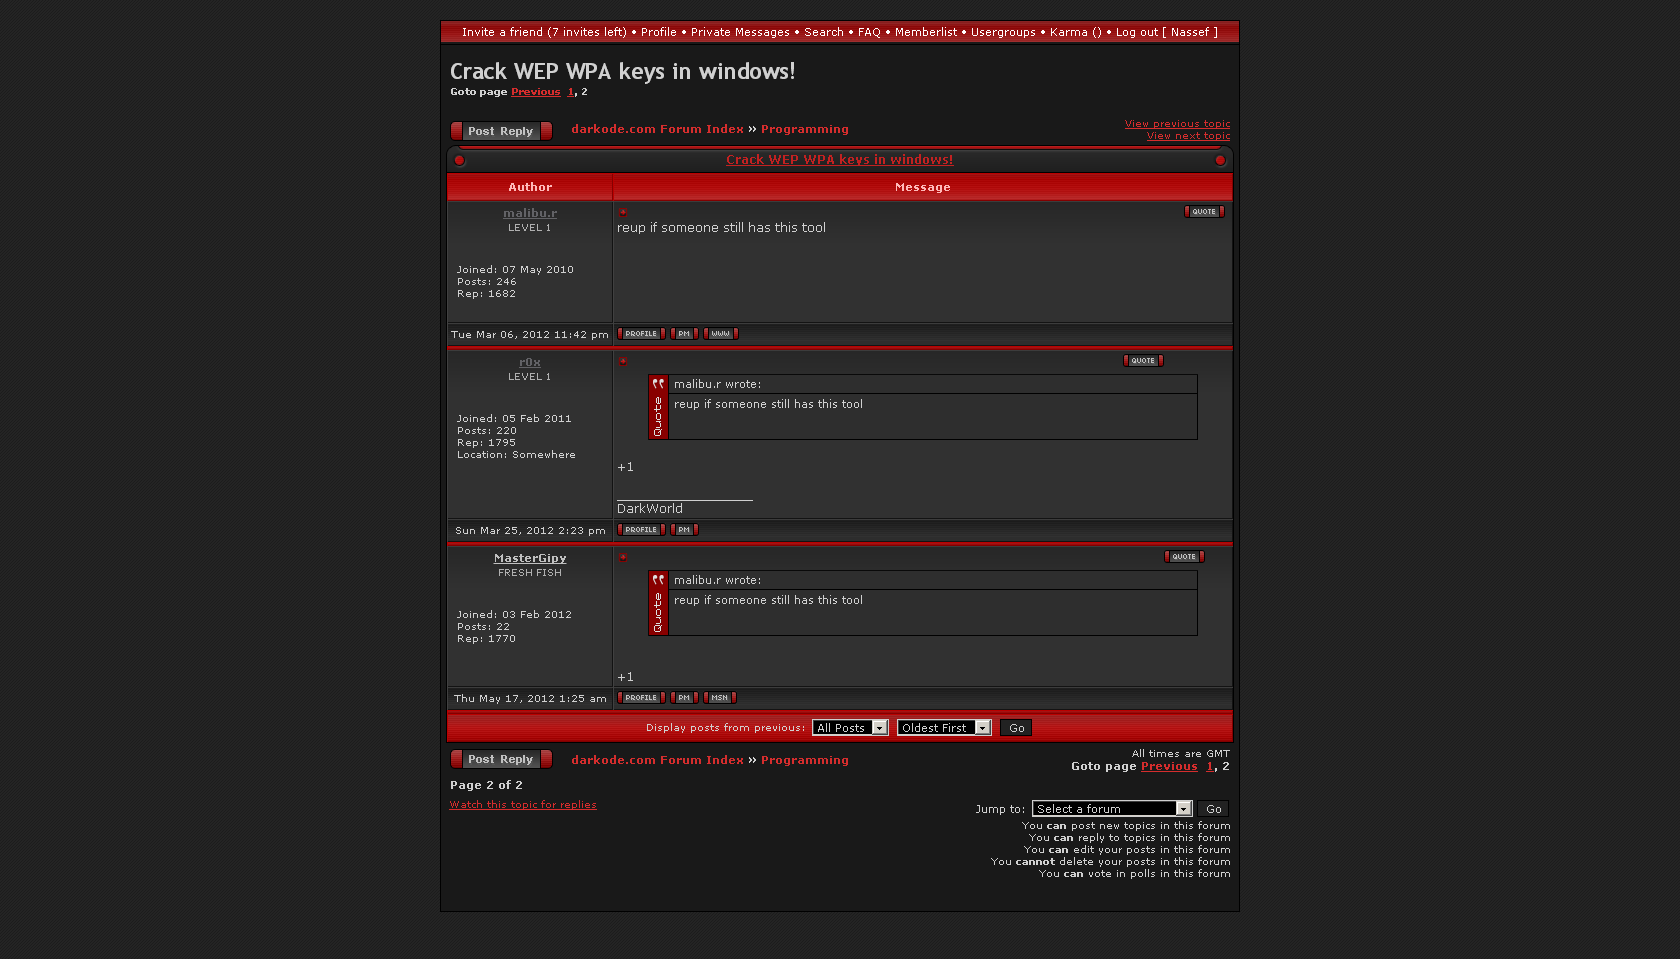Click Watch this topic for replies link
Image resolution: width=1680 pixels, height=959 pixels.
point(523,805)
